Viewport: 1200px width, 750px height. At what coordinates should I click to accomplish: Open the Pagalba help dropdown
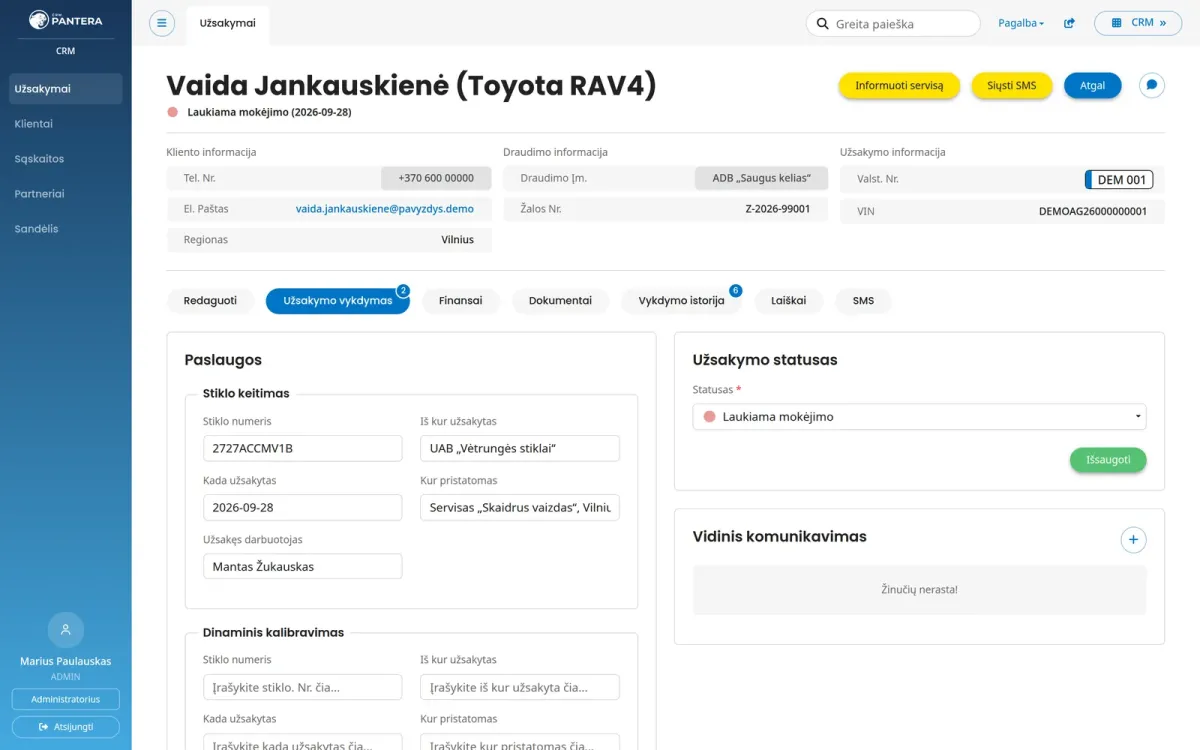pos(1021,23)
